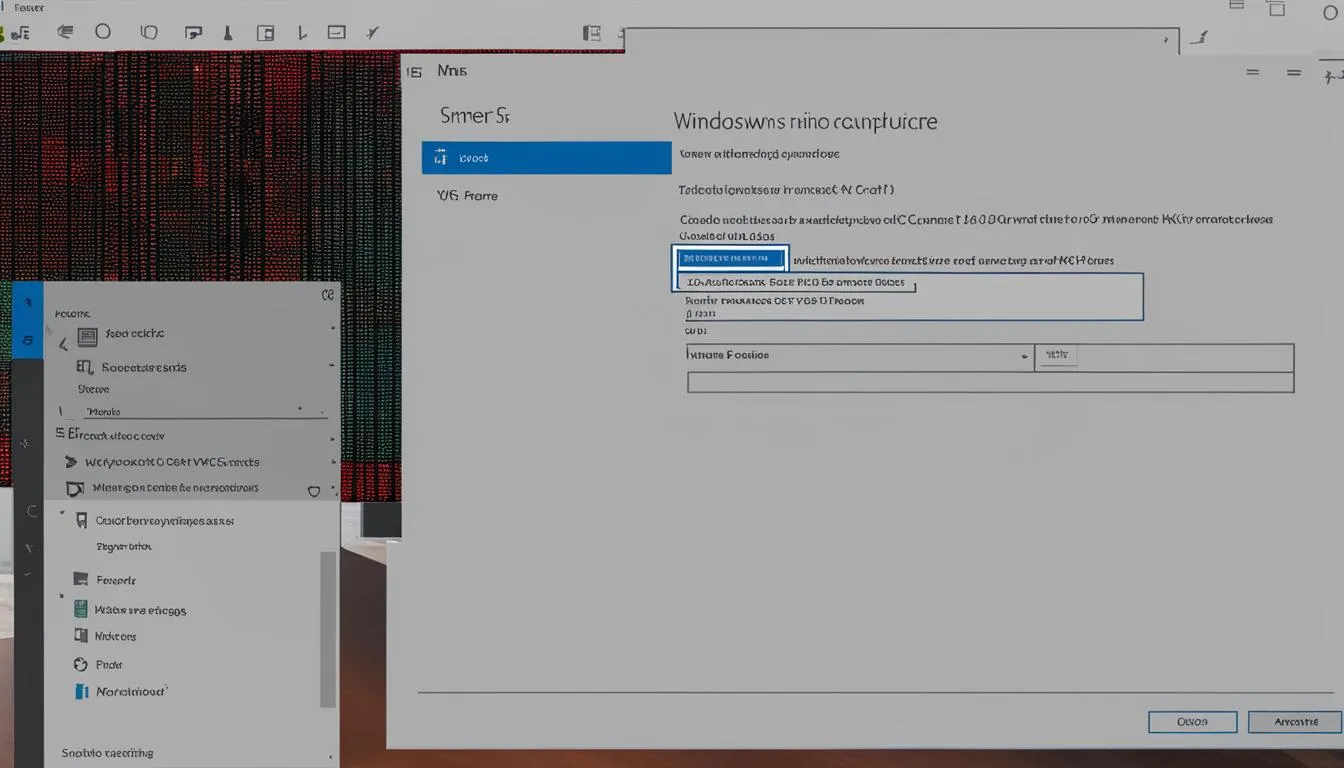Image resolution: width=1344 pixels, height=768 pixels.
Task: Click 'Snobiio raeciitirig' at the left panel's bottom
Action: click(107, 753)
